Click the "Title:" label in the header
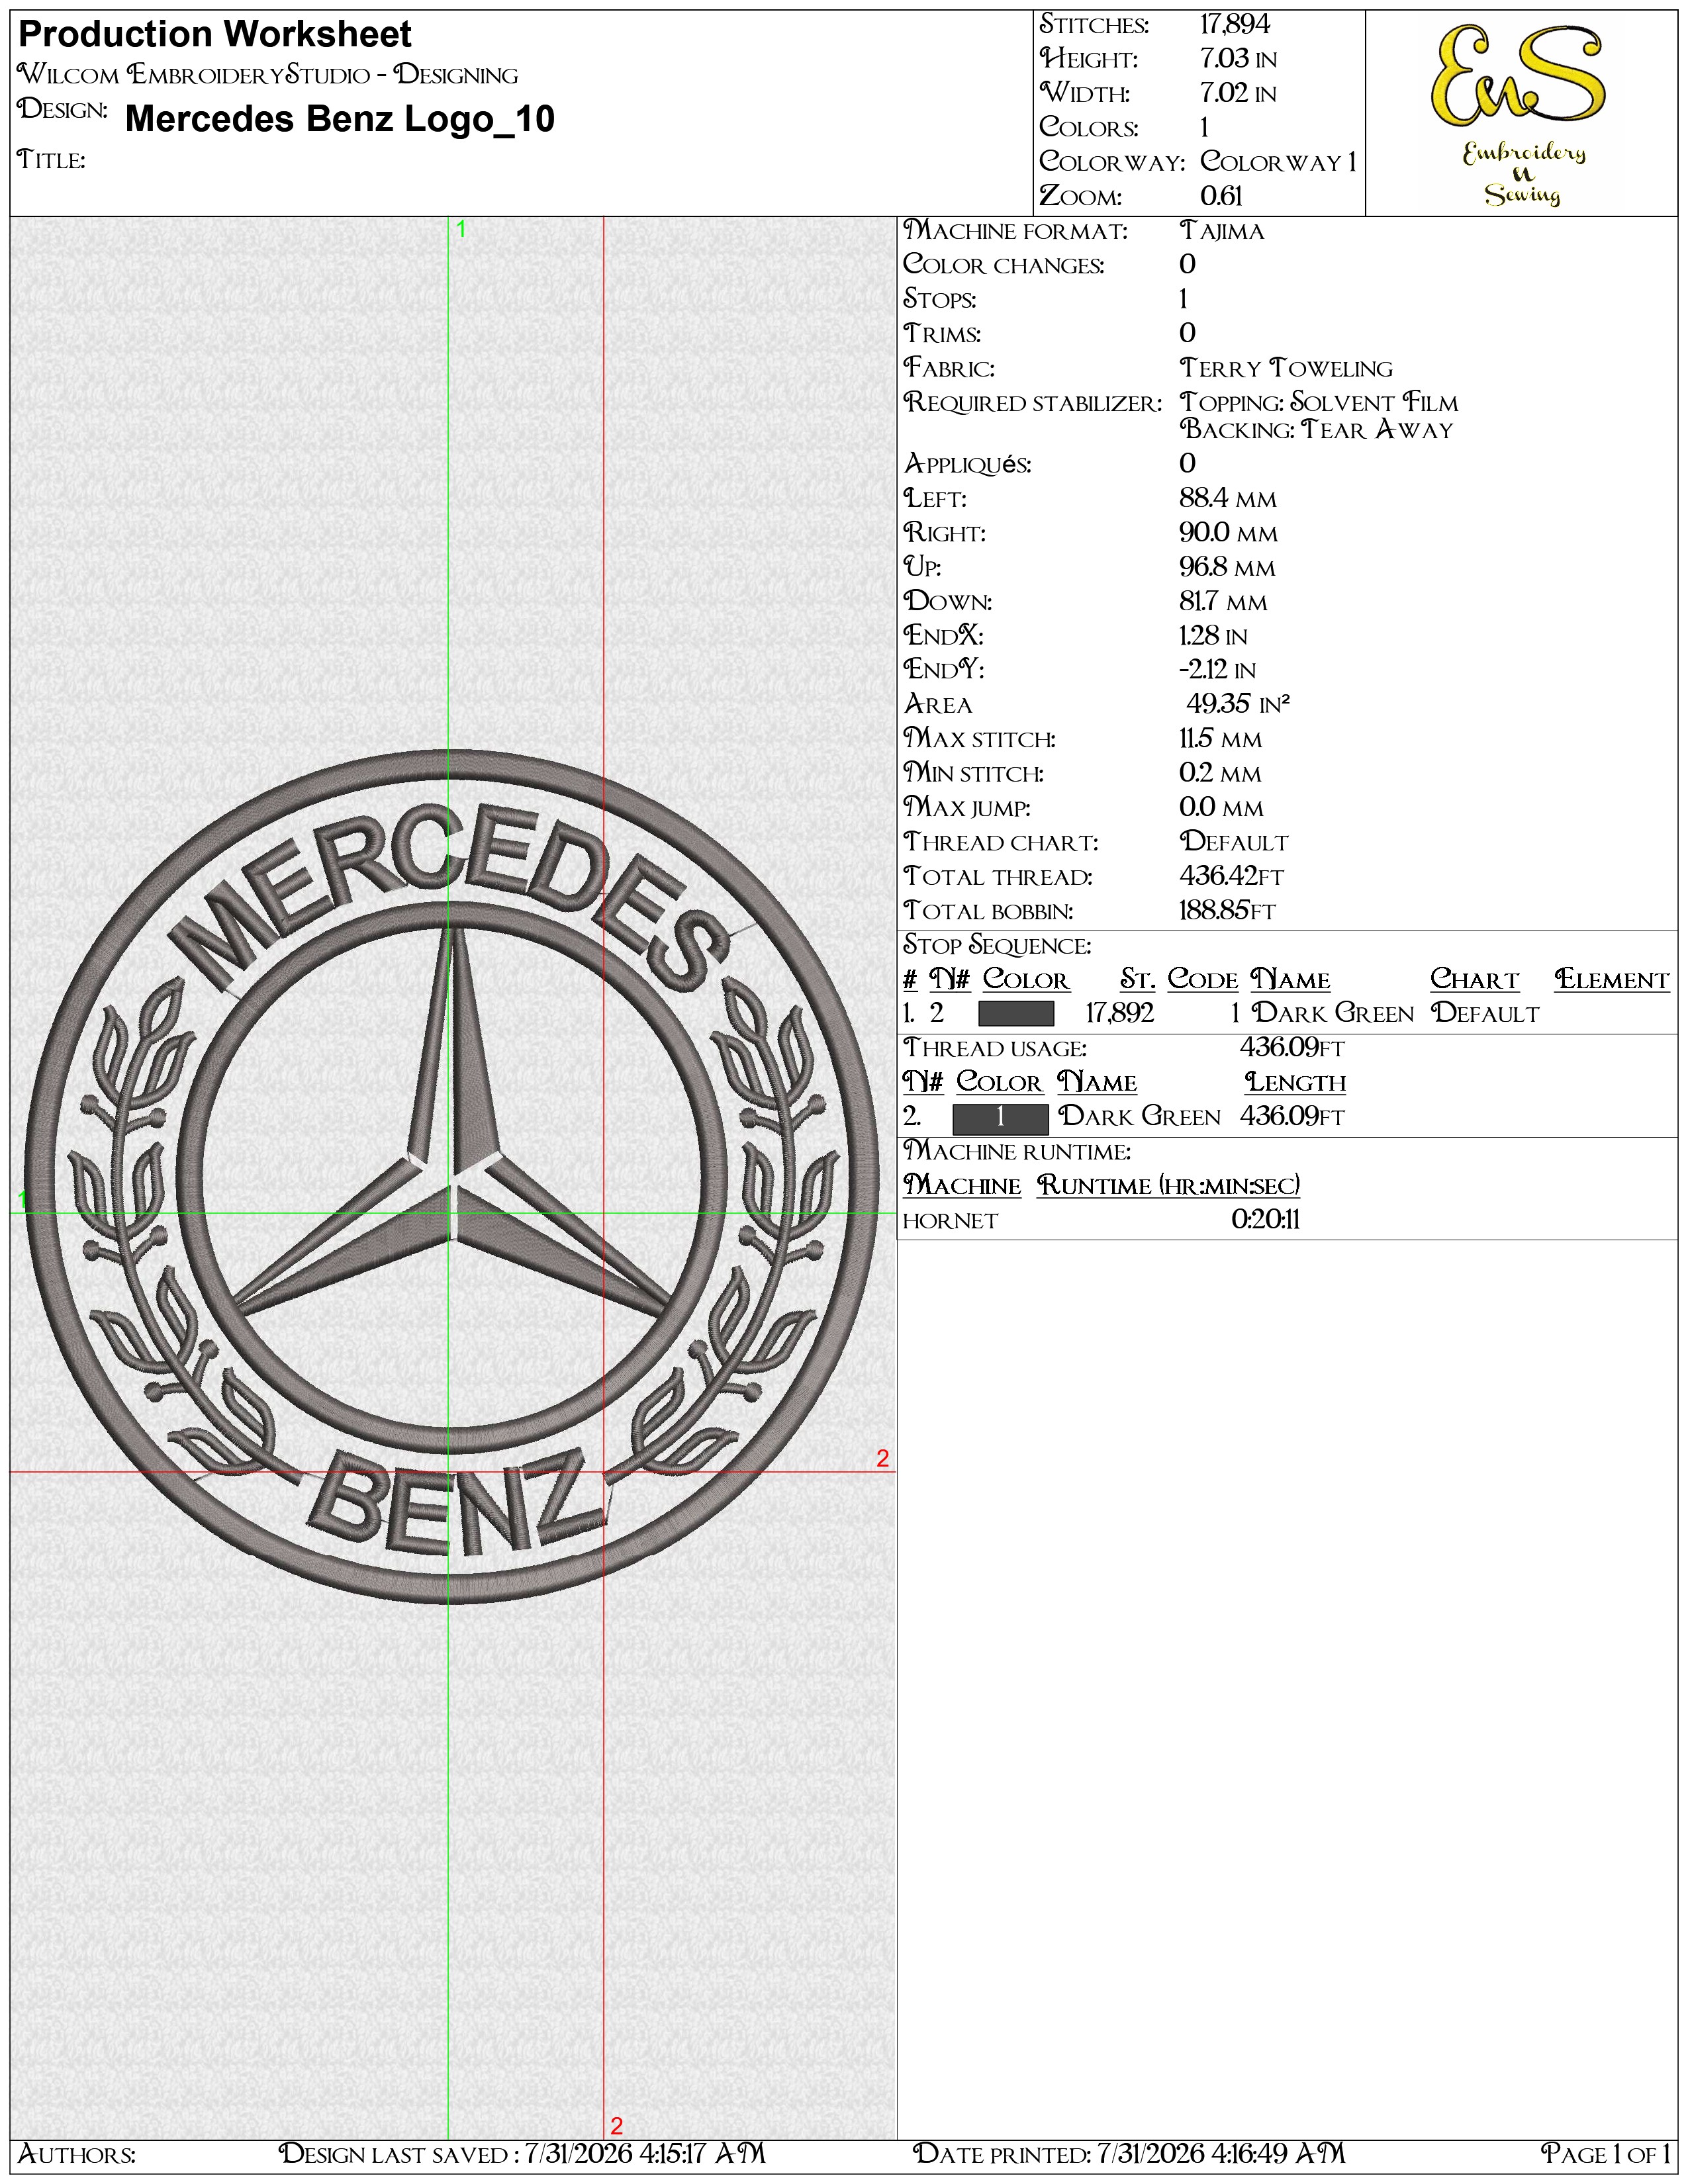Viewport: 1688px width, 2184px height. (x=52, y=160)
